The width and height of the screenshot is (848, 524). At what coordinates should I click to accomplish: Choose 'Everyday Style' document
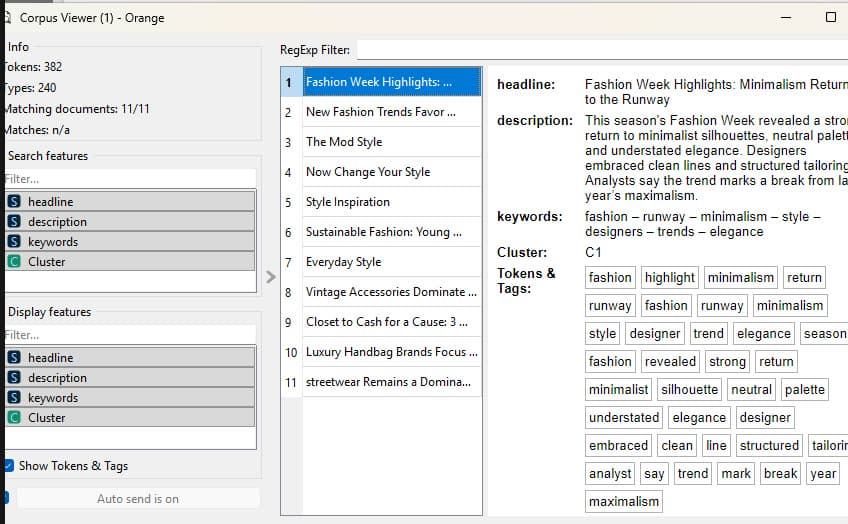(x=391, y=262)
